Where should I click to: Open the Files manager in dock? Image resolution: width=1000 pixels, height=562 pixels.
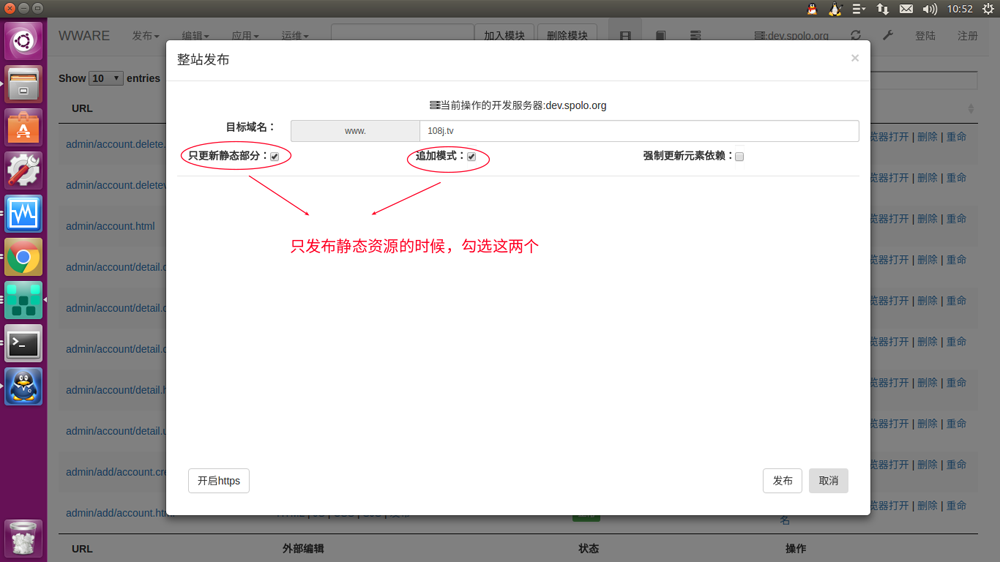pos(24,84)
